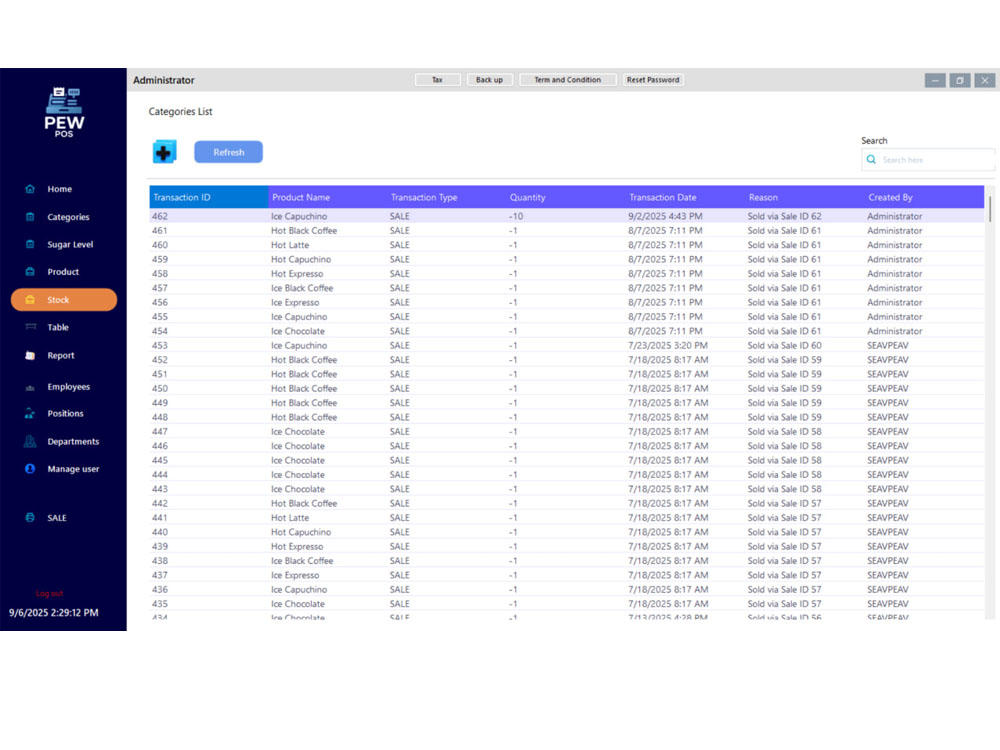Minimize the application window

(935, 80)
